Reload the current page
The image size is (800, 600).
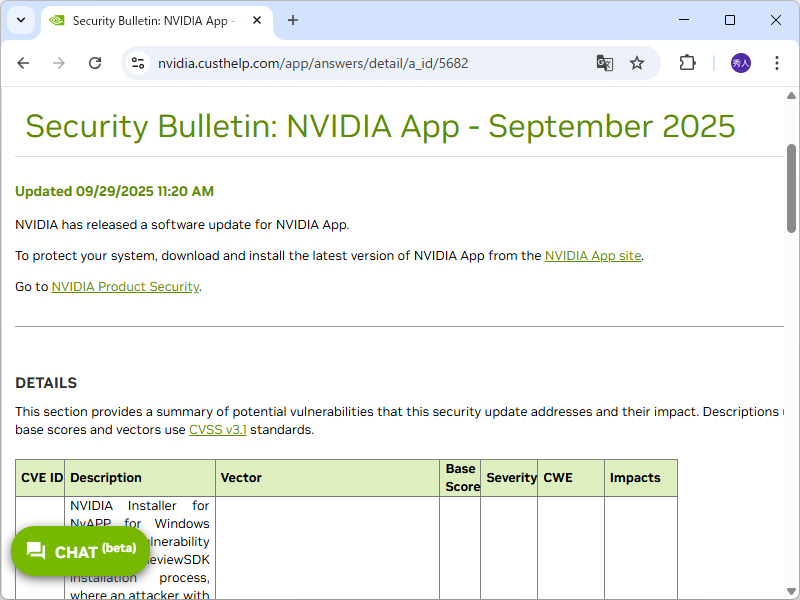[x=95, y=63]
